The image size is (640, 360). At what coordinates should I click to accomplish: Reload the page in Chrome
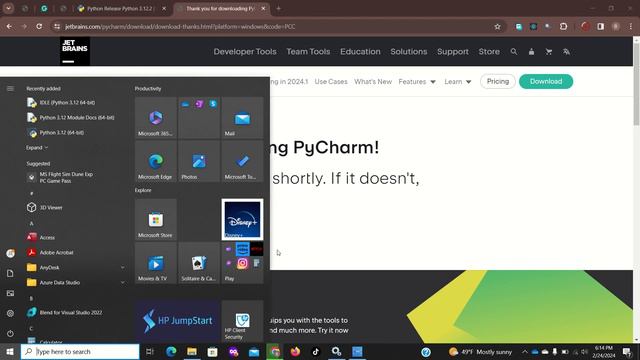click(39, 27)
